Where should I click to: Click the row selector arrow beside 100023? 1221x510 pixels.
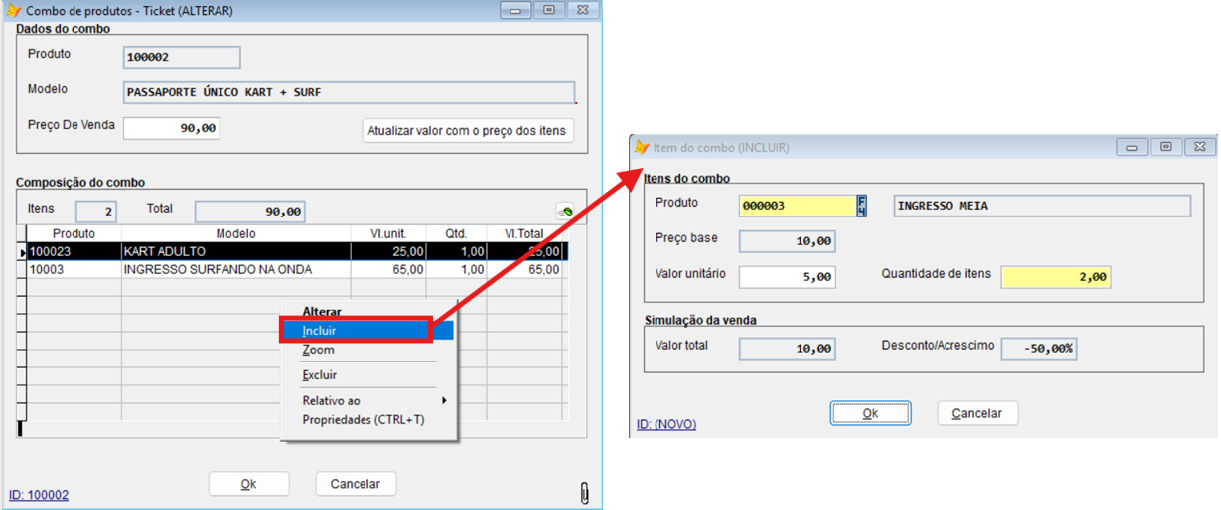(23, 251)
